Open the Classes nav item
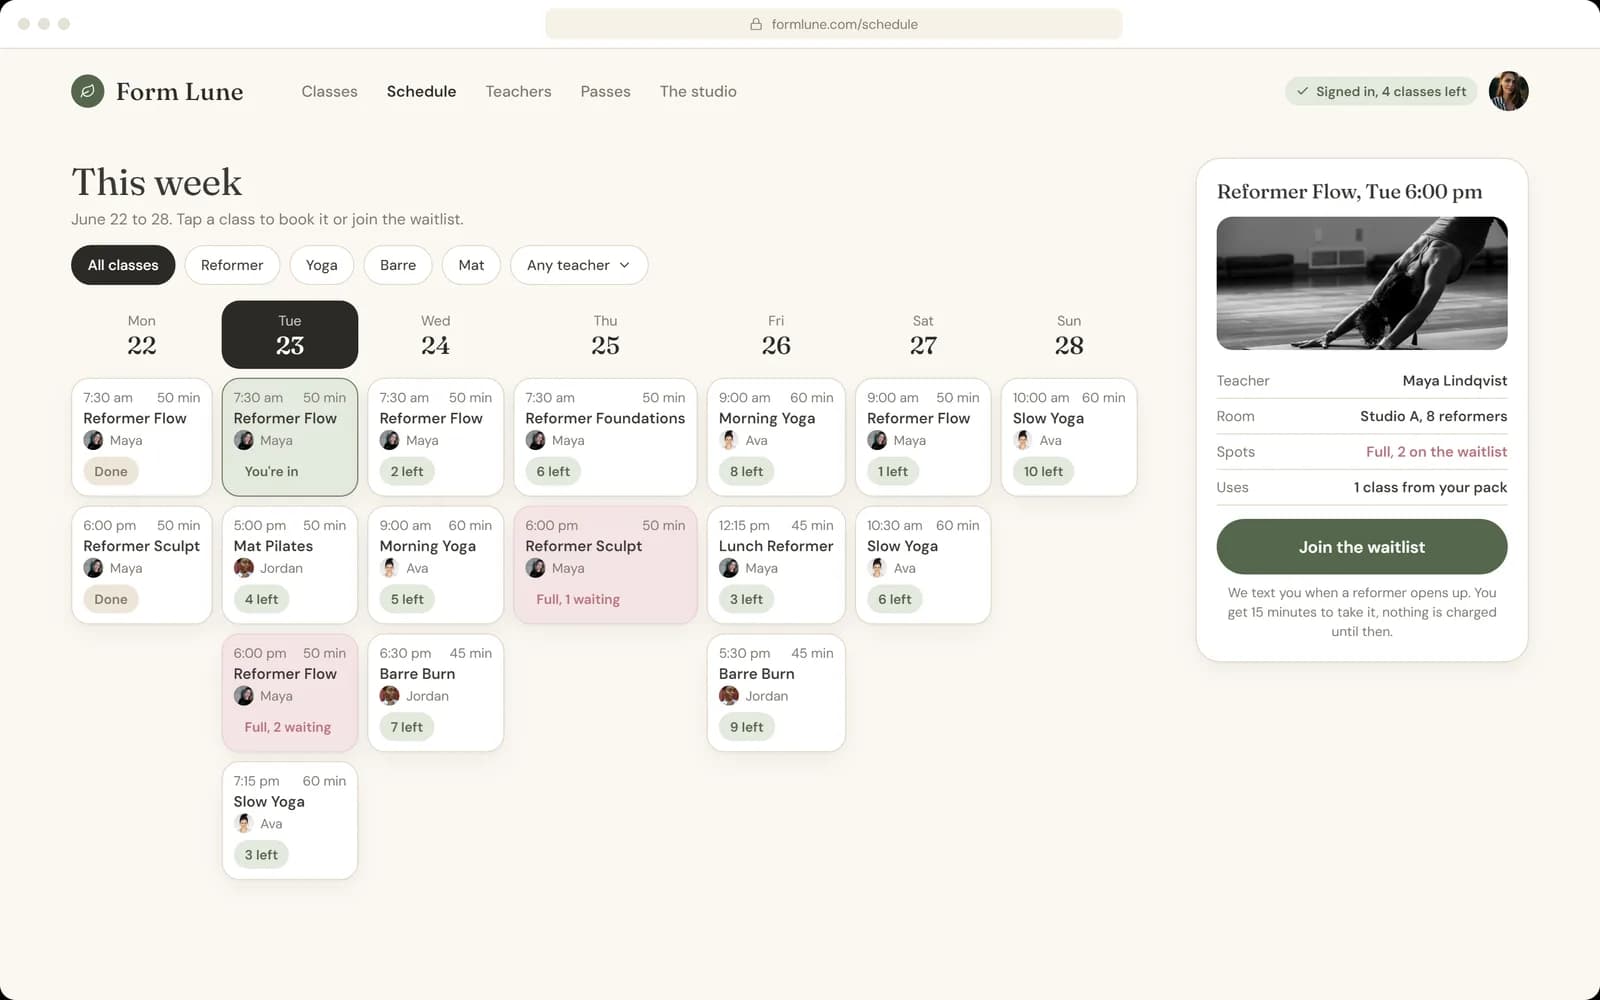 pos(329,91)
